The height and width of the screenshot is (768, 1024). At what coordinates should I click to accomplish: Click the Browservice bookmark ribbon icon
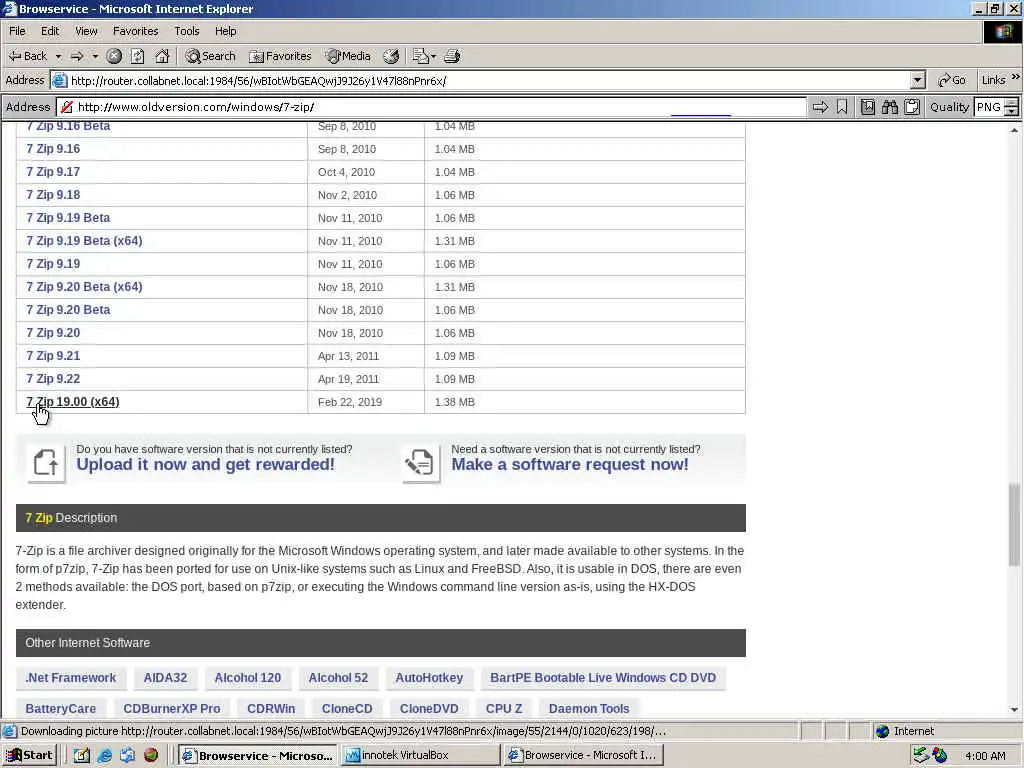(842, 107)
